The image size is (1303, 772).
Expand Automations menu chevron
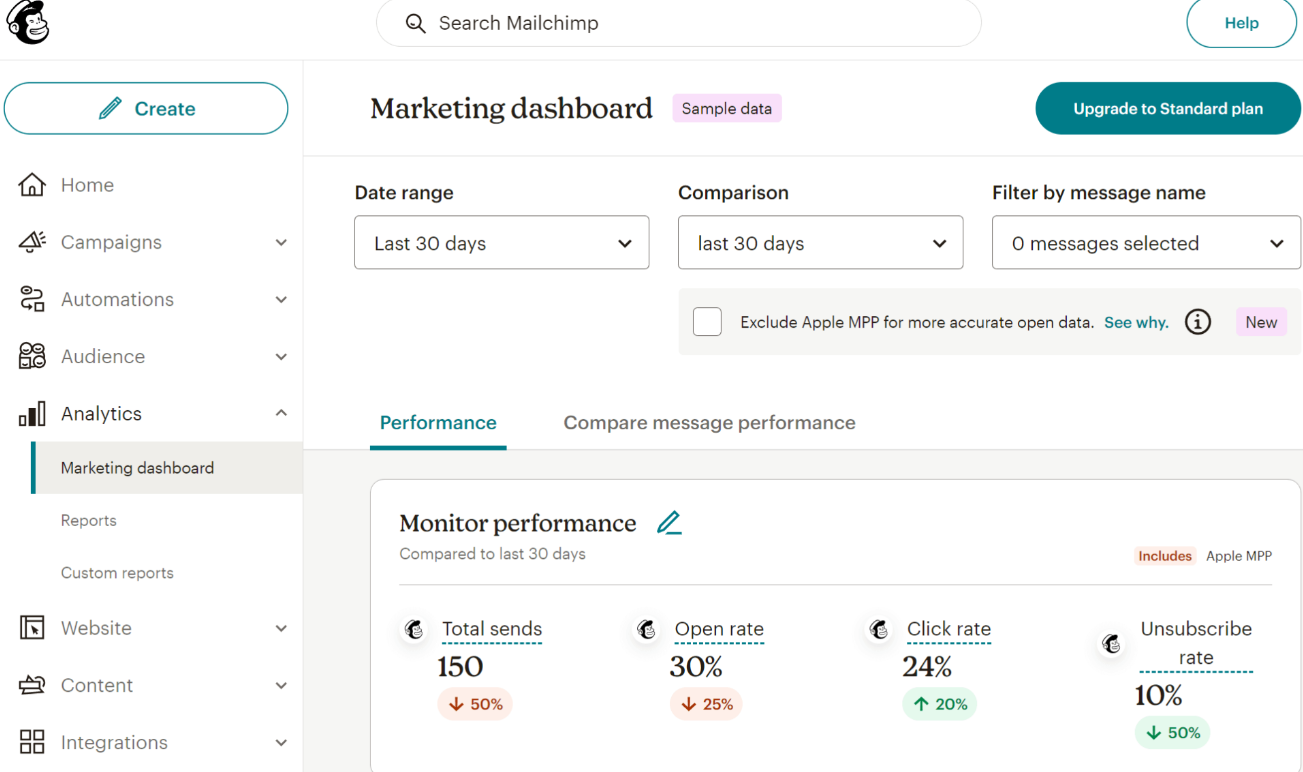[281, 299]
